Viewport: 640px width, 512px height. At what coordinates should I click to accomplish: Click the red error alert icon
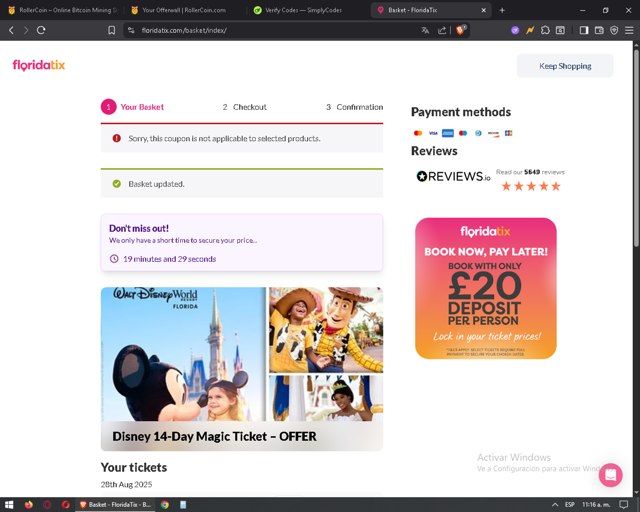tap(116, 138)
